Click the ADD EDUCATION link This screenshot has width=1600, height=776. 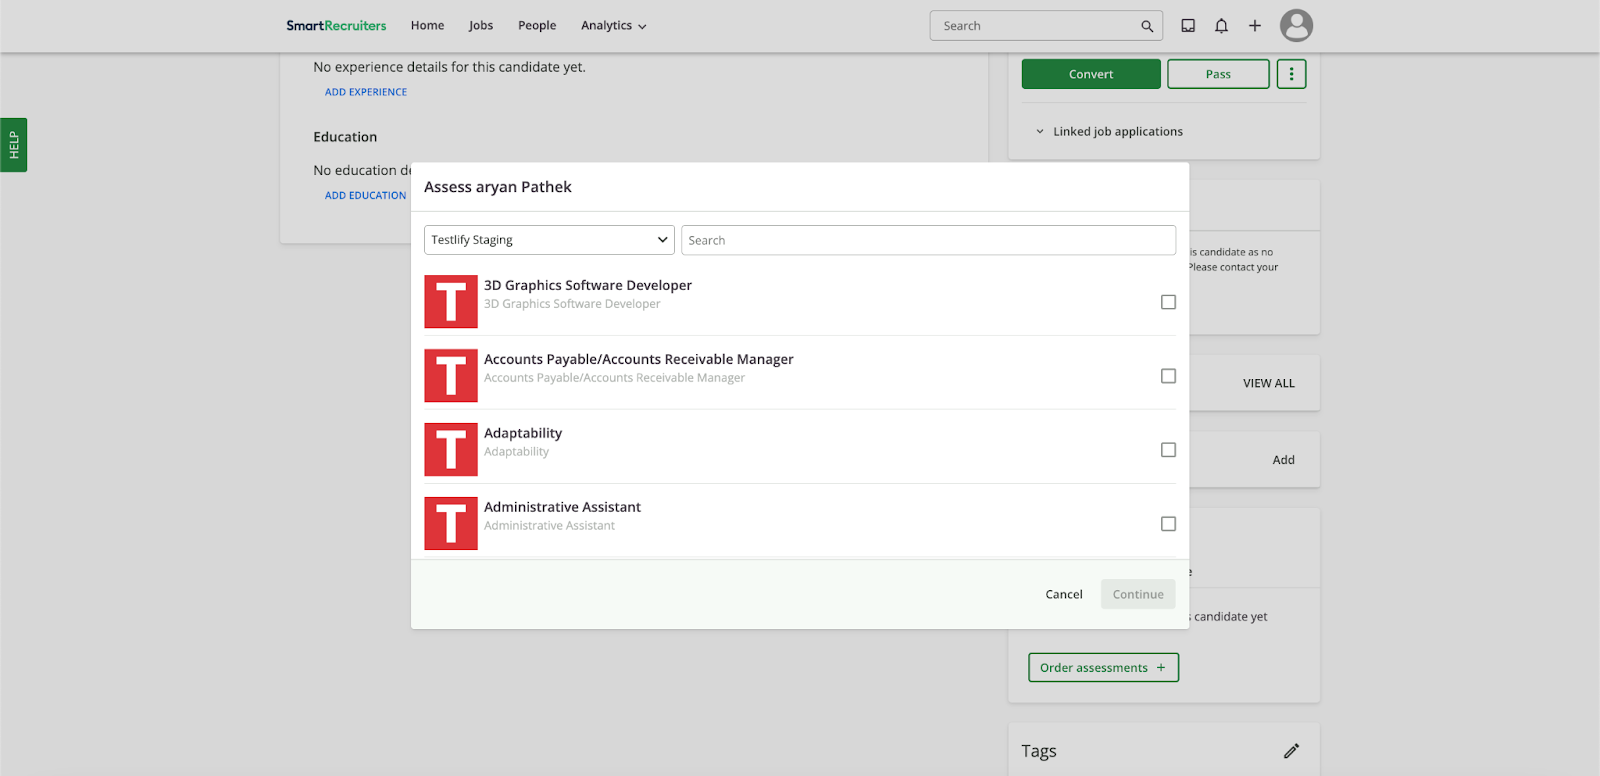tap(366, 196)
